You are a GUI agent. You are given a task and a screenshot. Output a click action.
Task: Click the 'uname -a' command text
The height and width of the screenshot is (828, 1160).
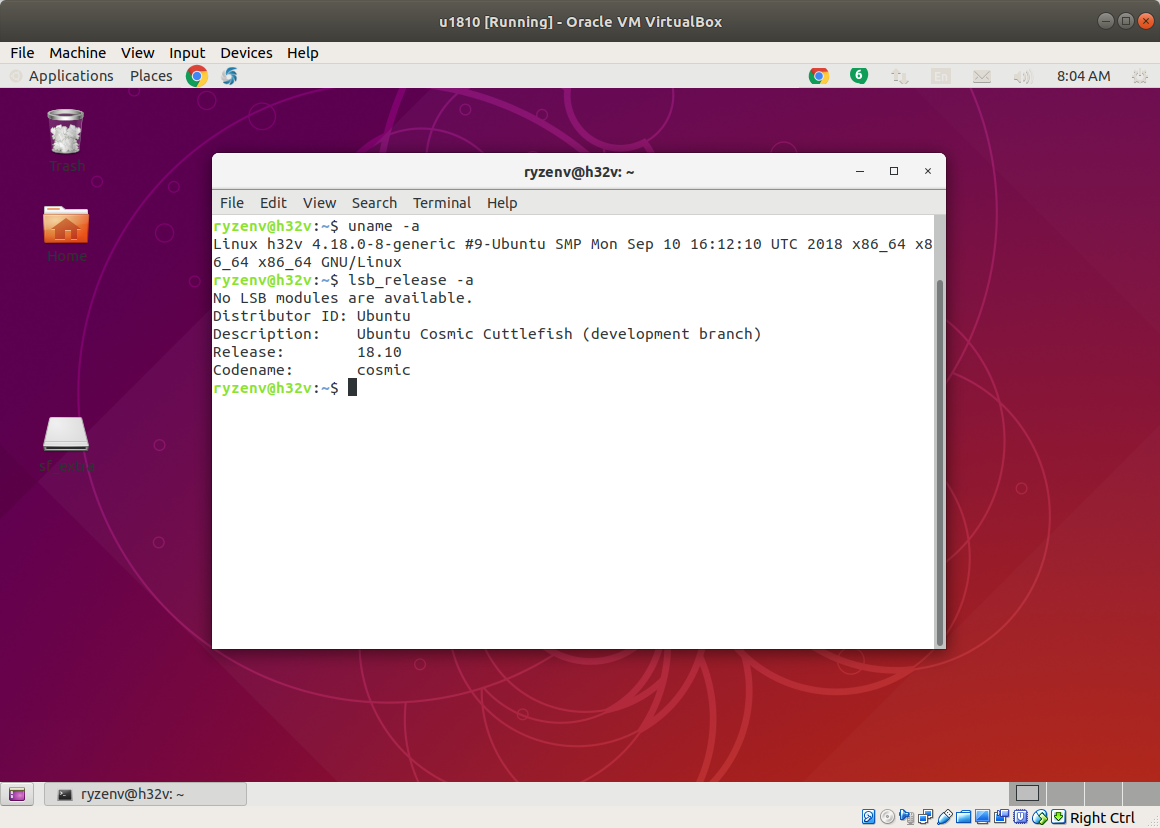(384, 226)
